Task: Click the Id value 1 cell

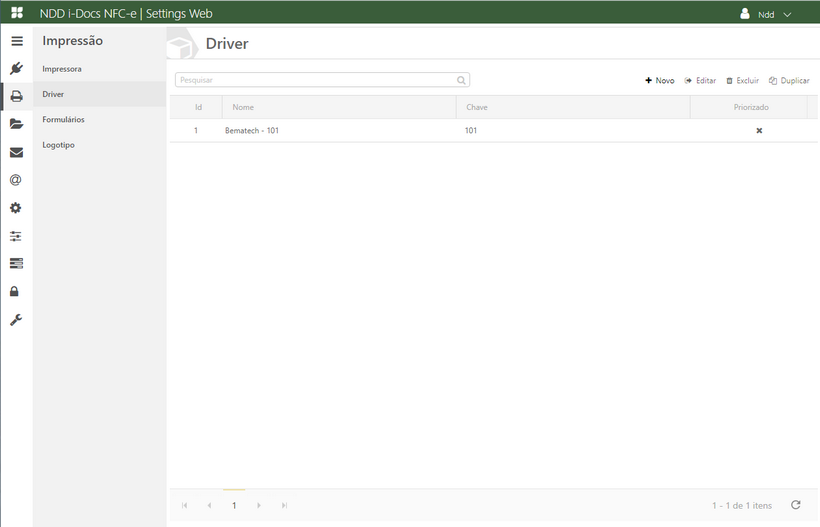Action: click(x=196, y=131)
